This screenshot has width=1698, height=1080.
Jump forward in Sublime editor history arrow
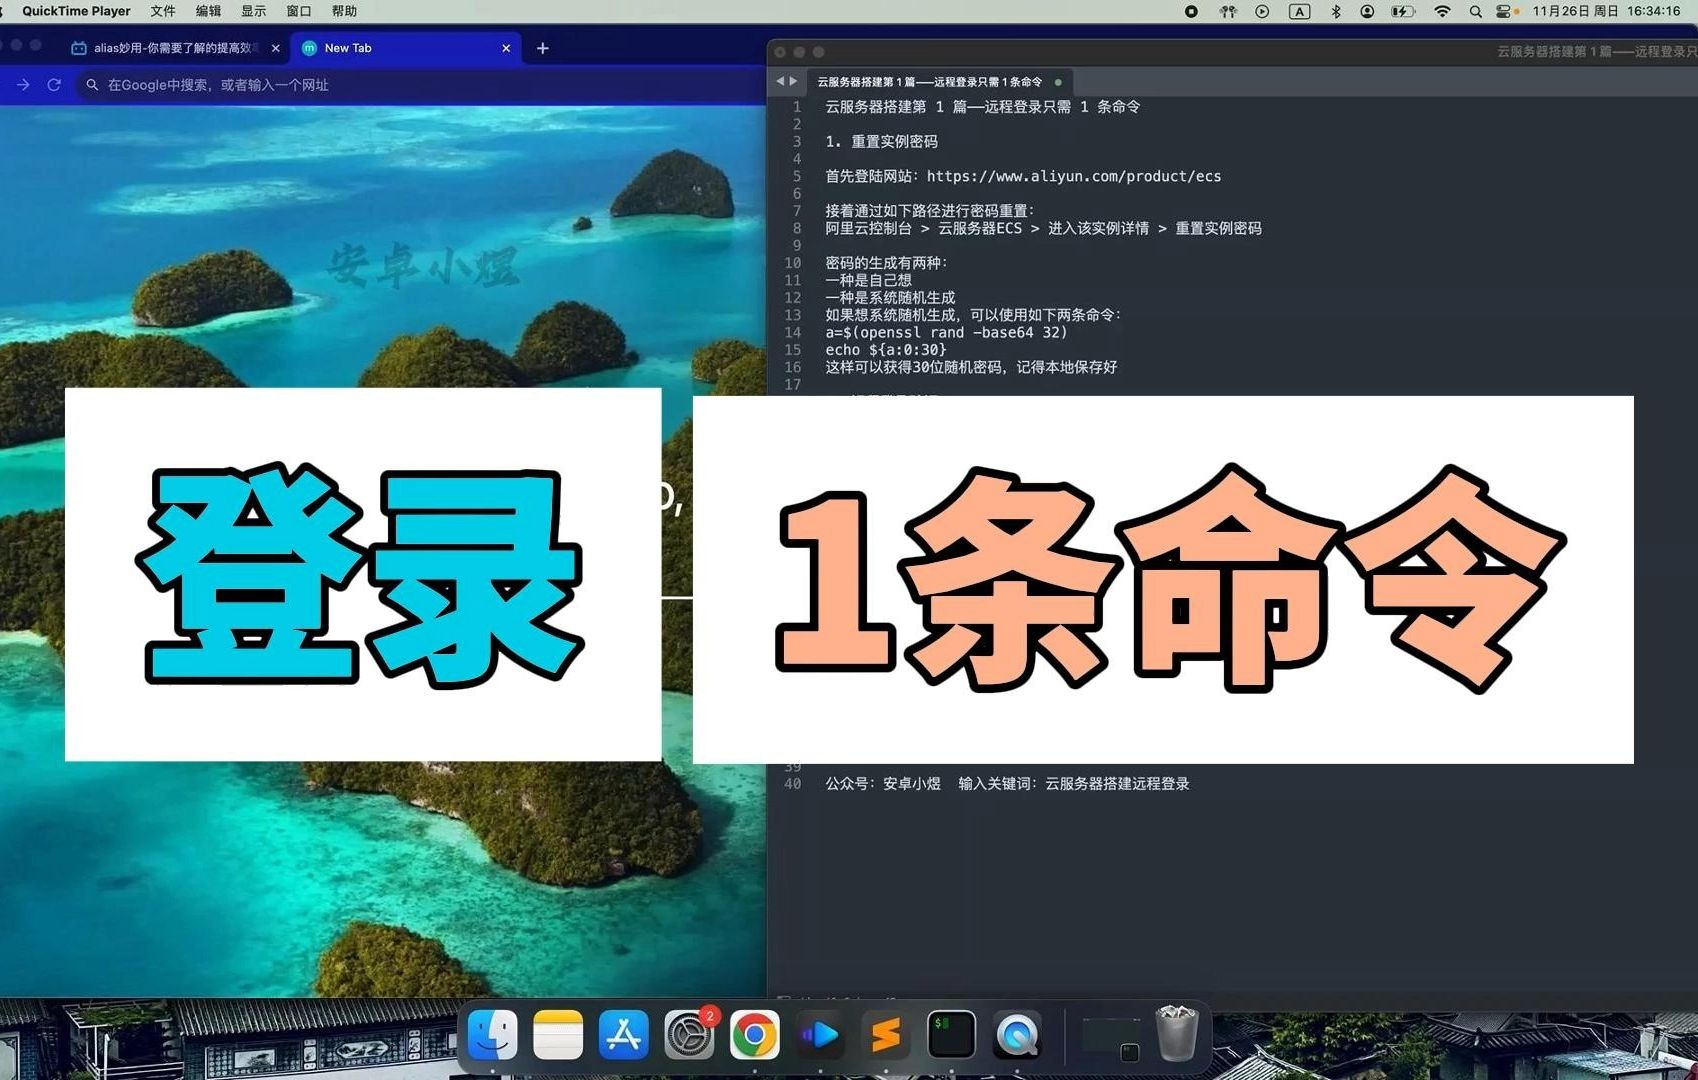(793, 81)
